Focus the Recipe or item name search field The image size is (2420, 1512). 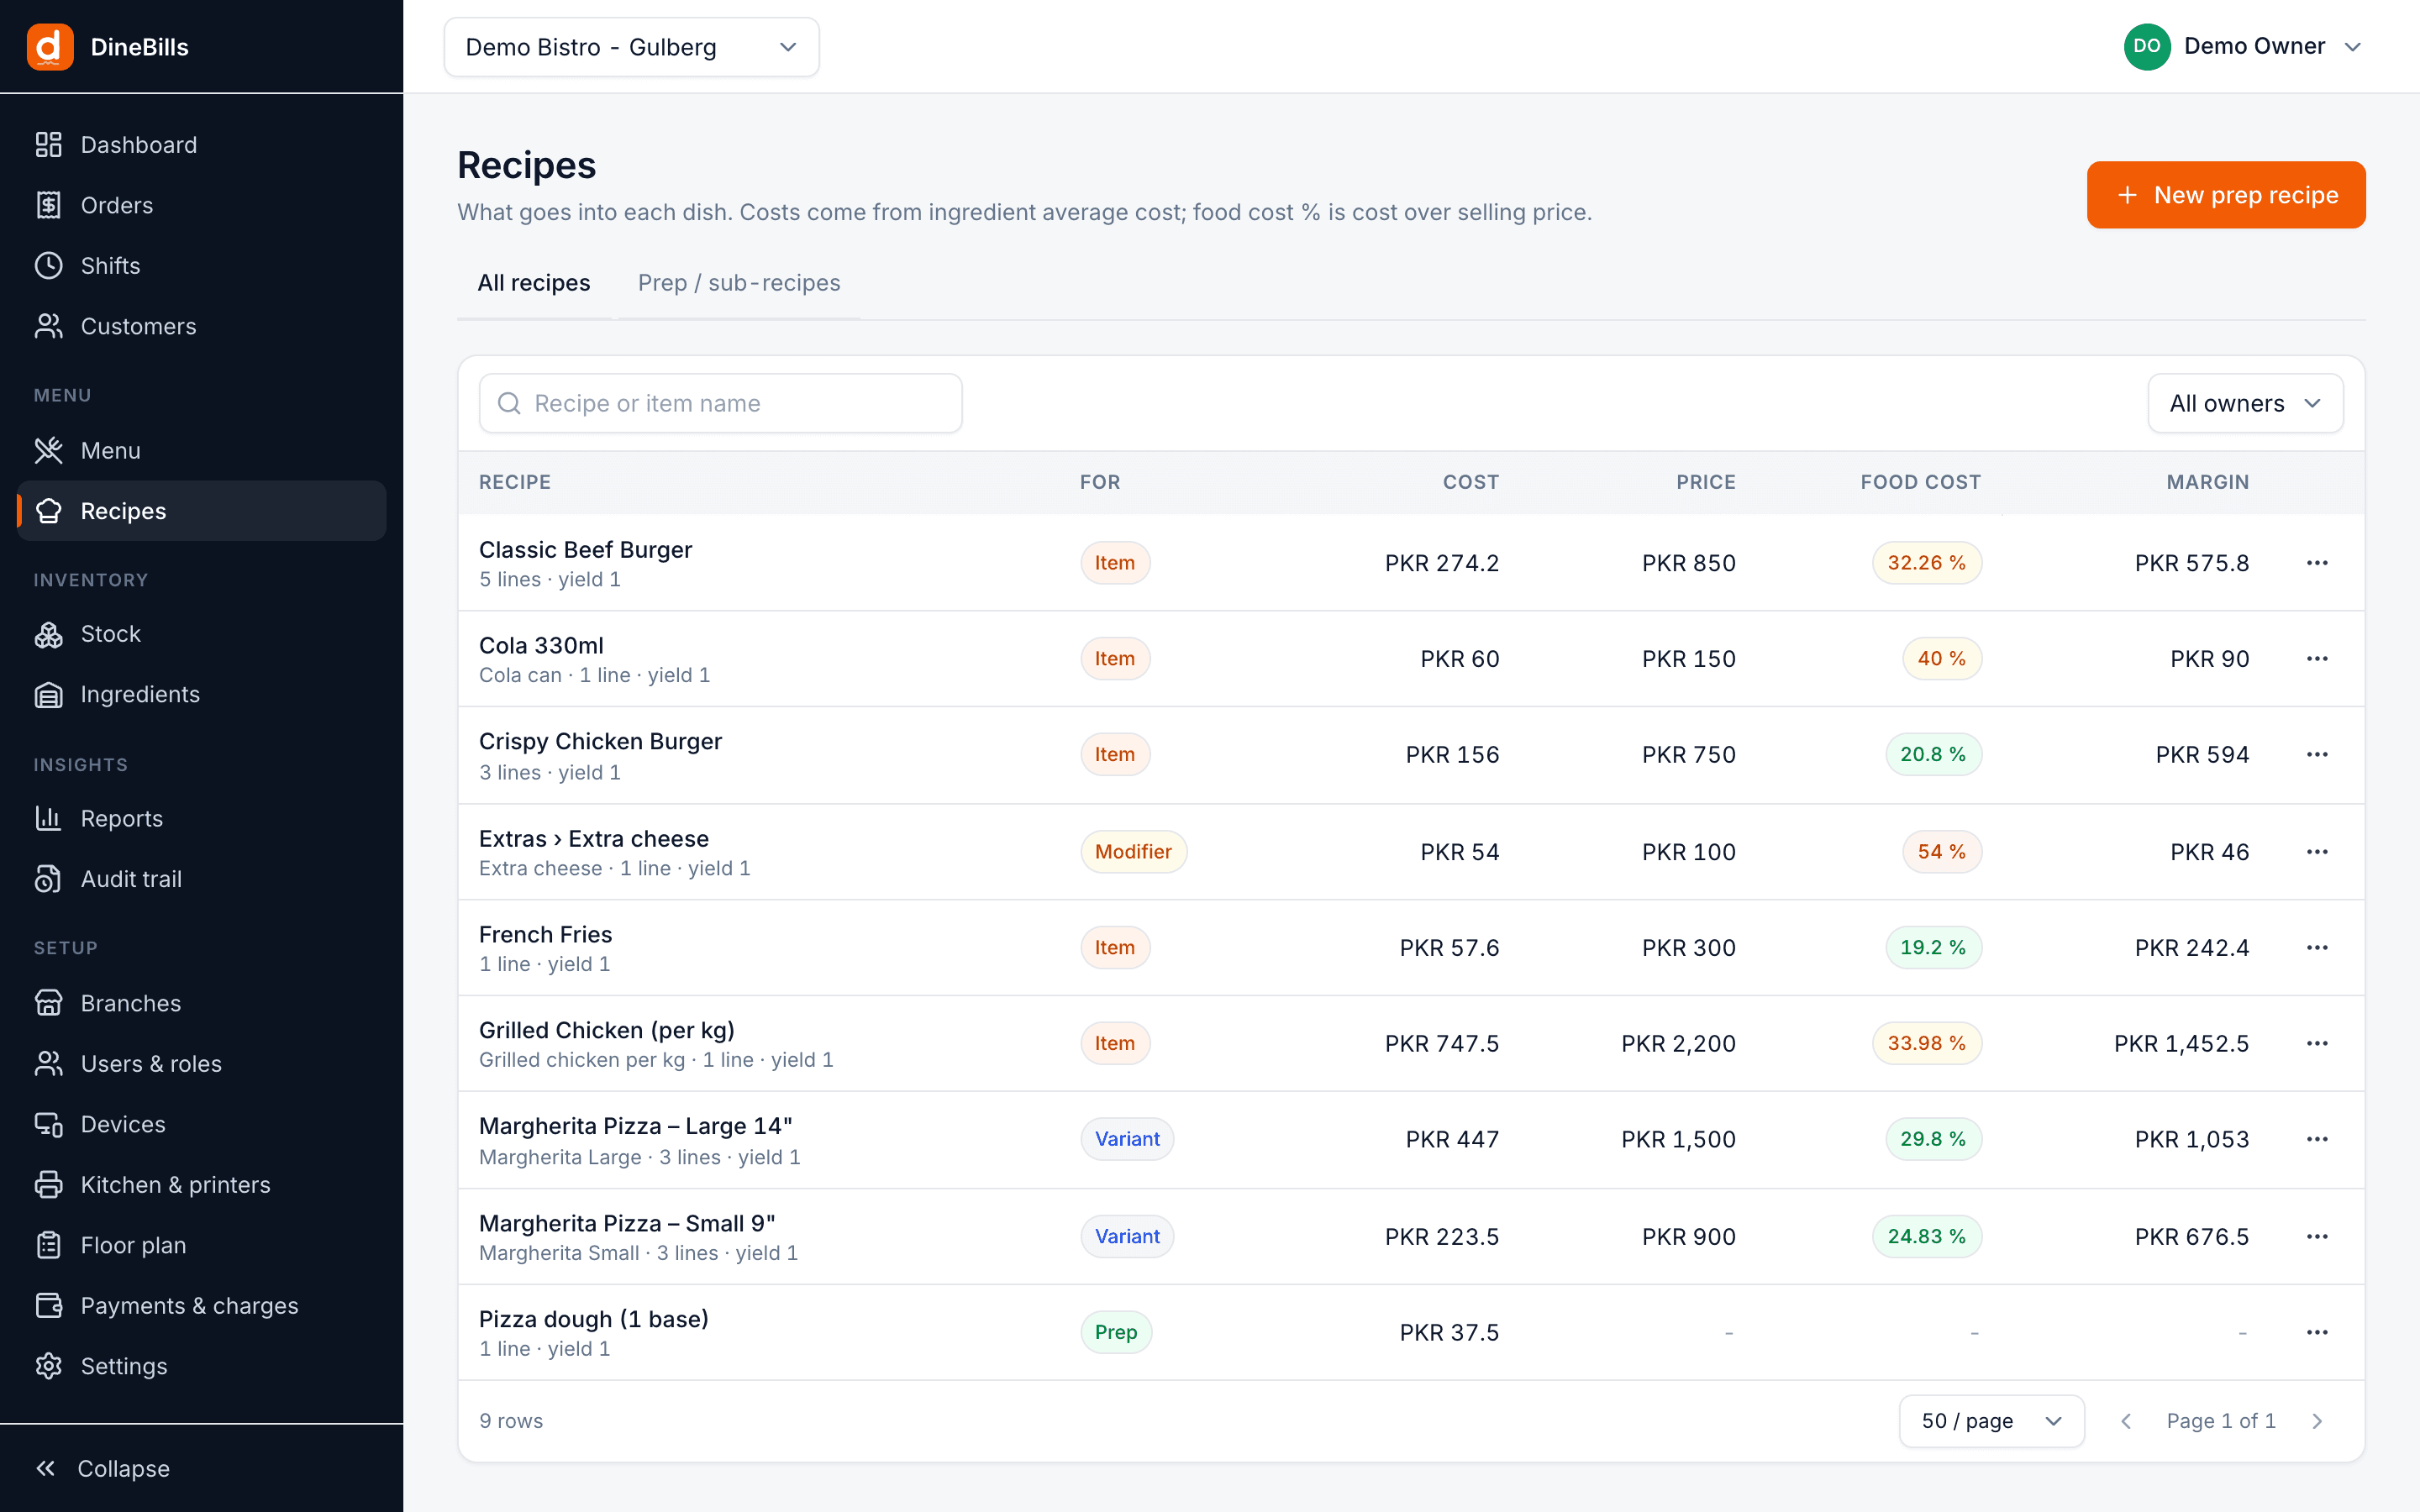[720, 403]
